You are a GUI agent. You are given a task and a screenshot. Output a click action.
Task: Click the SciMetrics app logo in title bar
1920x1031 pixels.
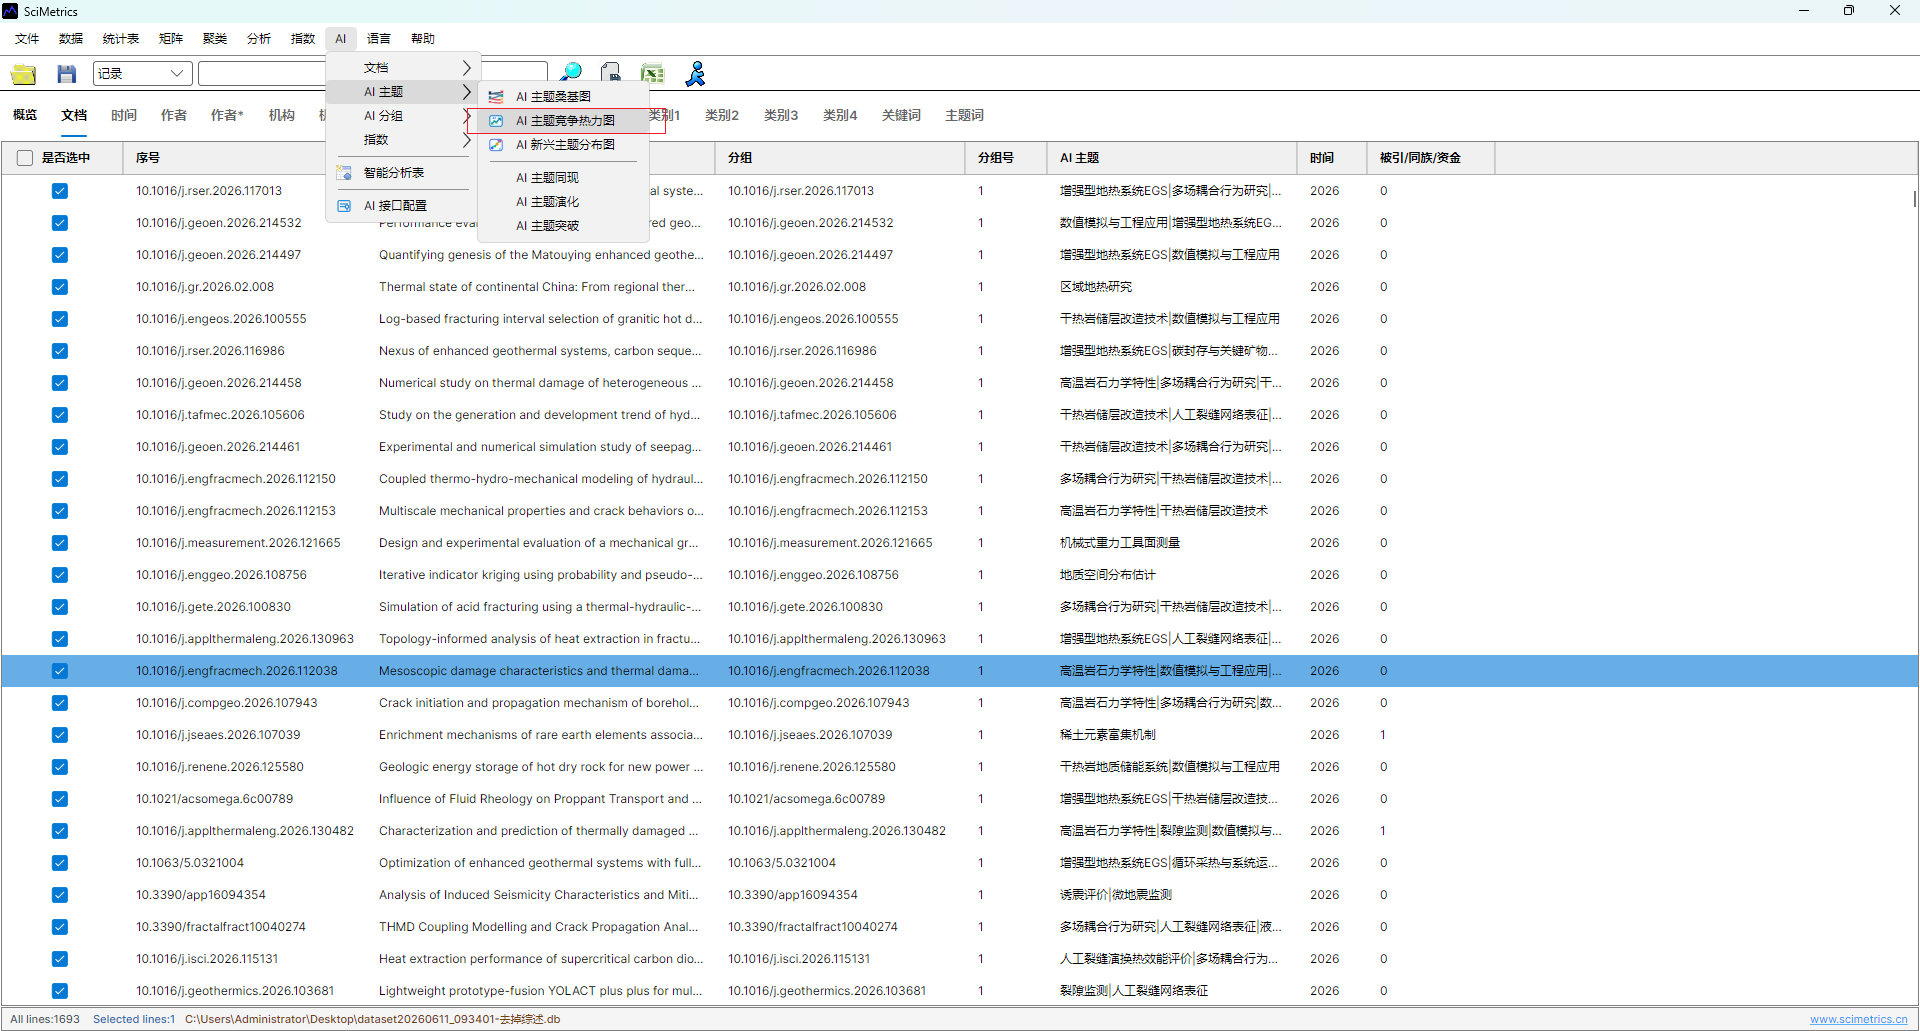[x=11, y=11]
